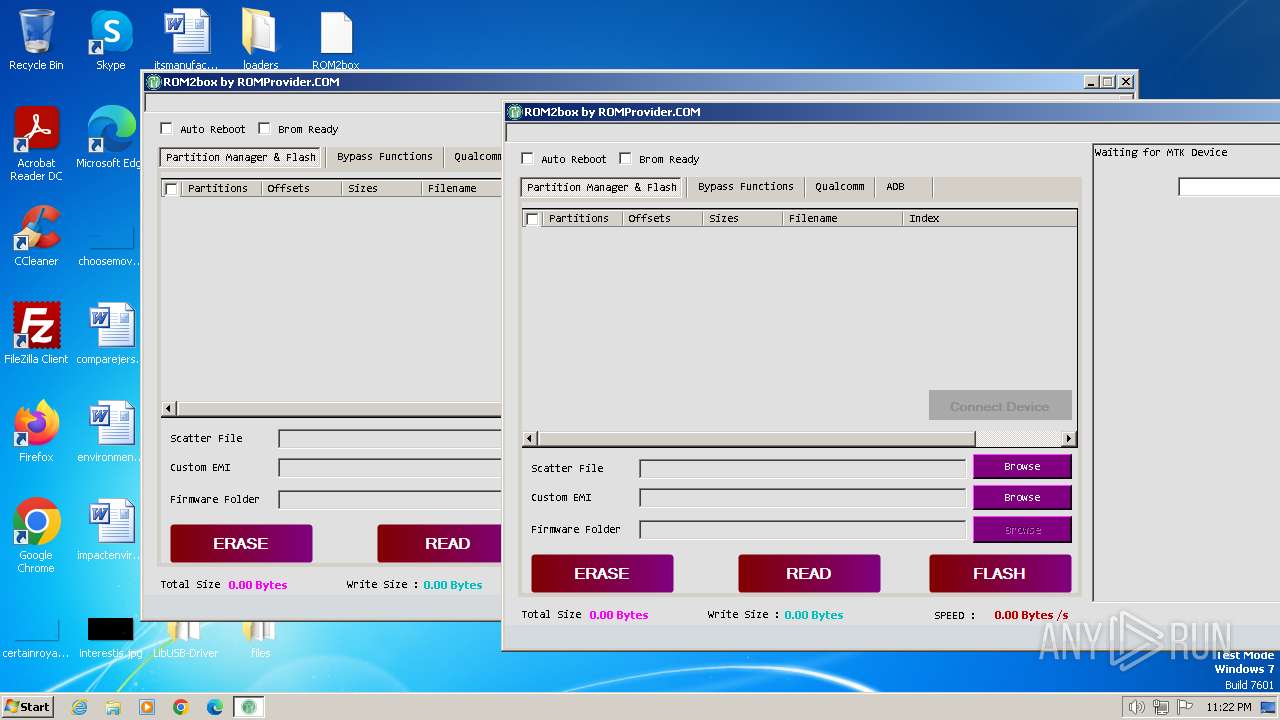
Task: Open CCleaner desktop shortcut
Action: (36, 236)
